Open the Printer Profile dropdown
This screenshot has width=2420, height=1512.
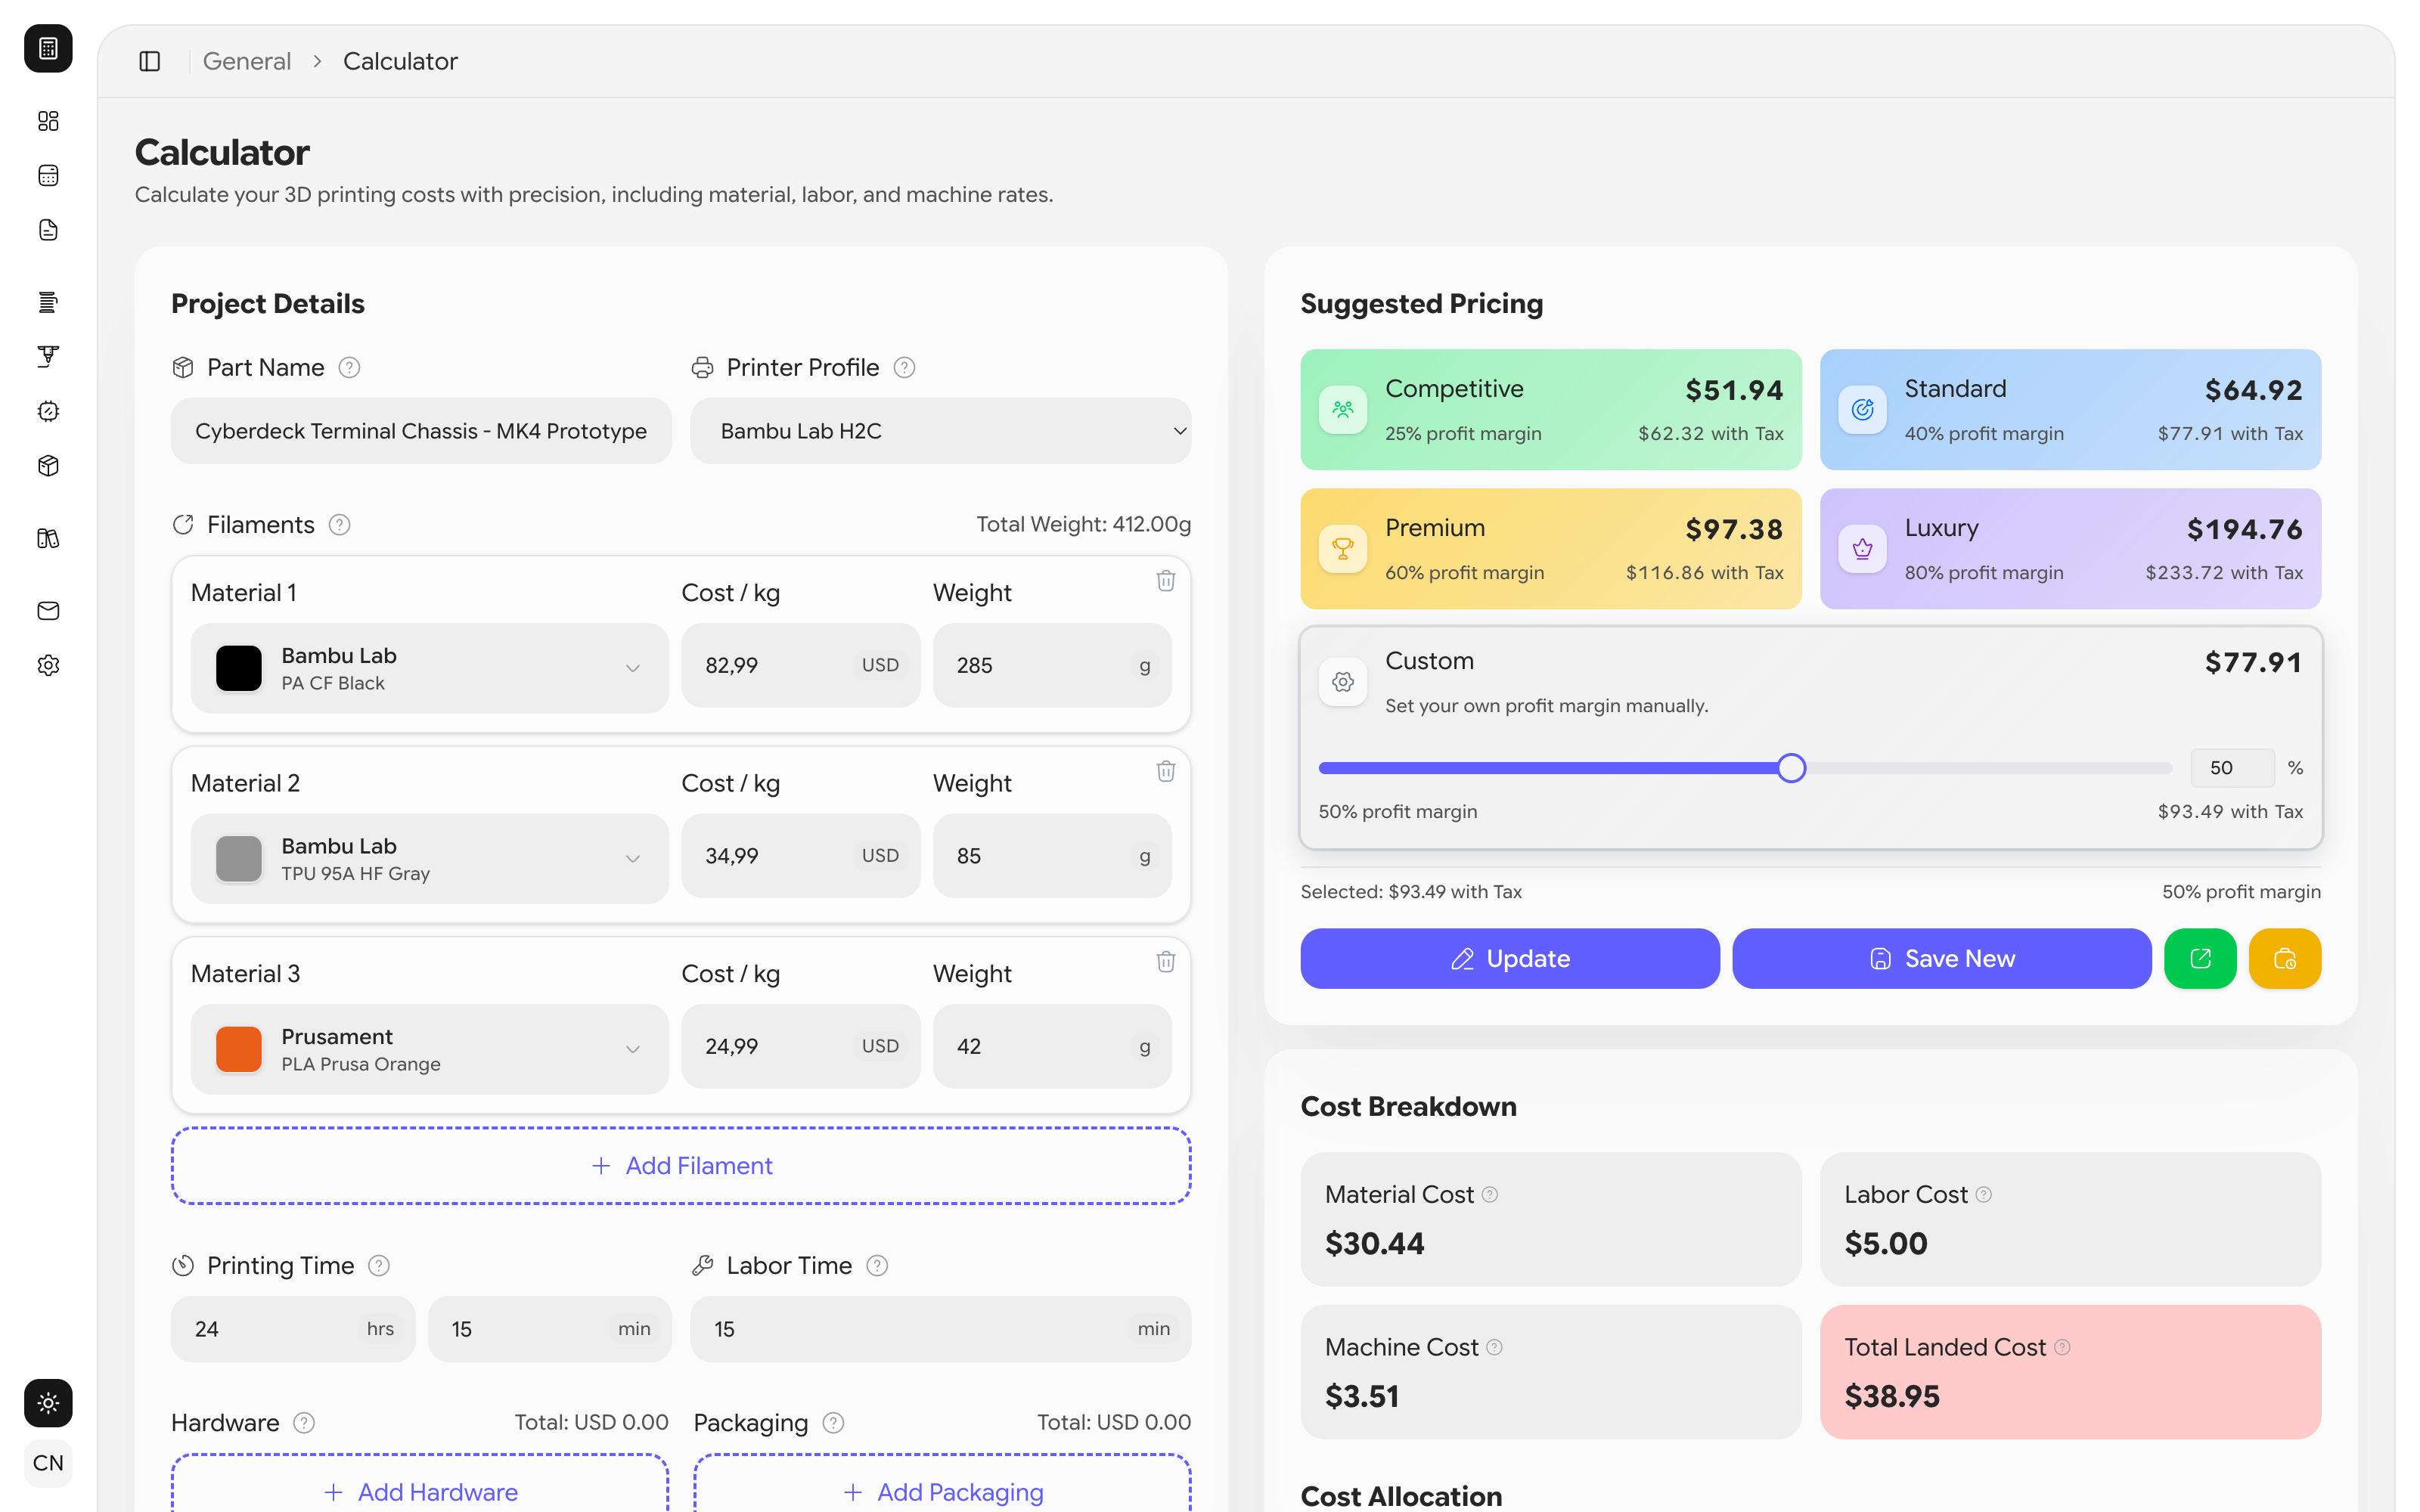940,430
